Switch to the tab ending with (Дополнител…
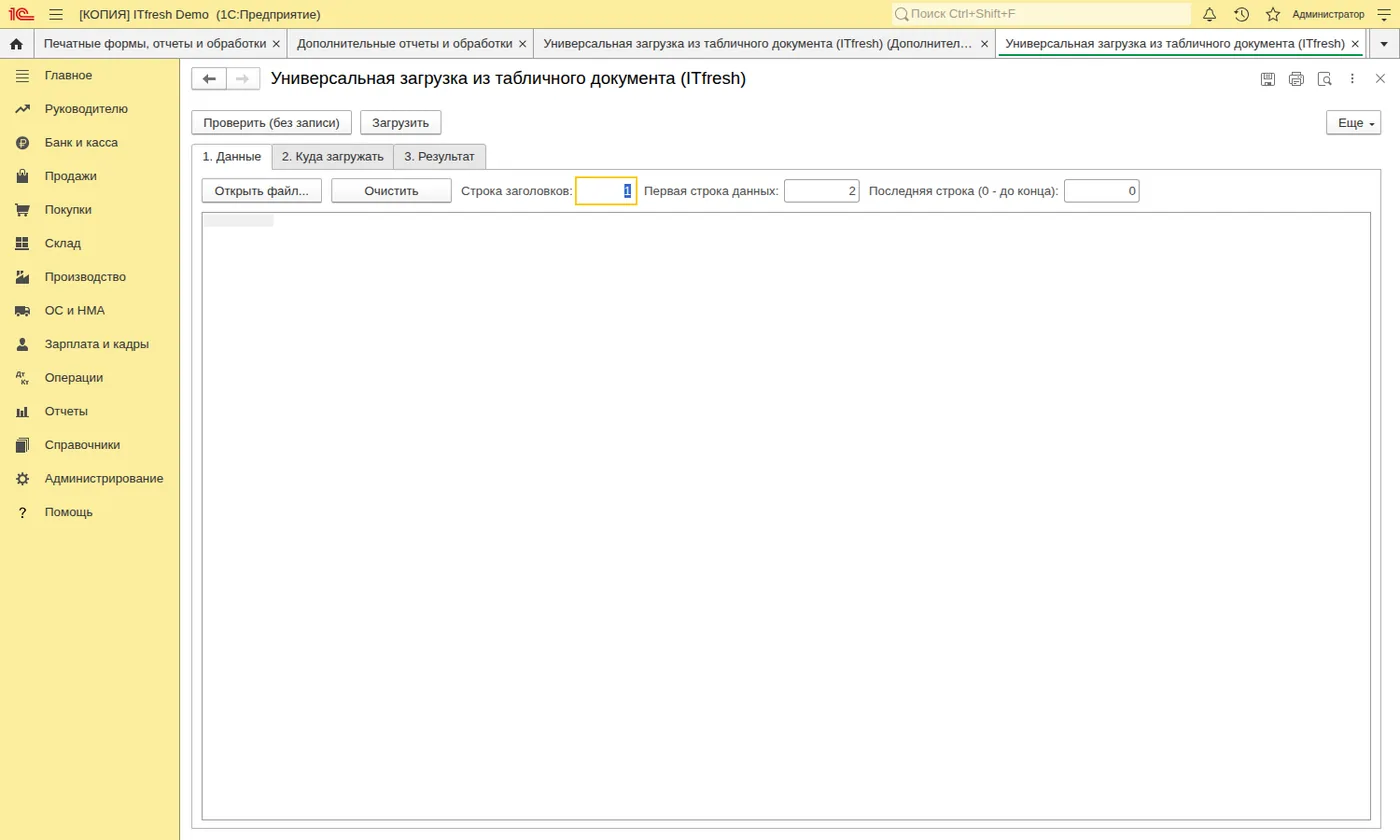Screen dimensions: 1400x840 coord(757,44)
